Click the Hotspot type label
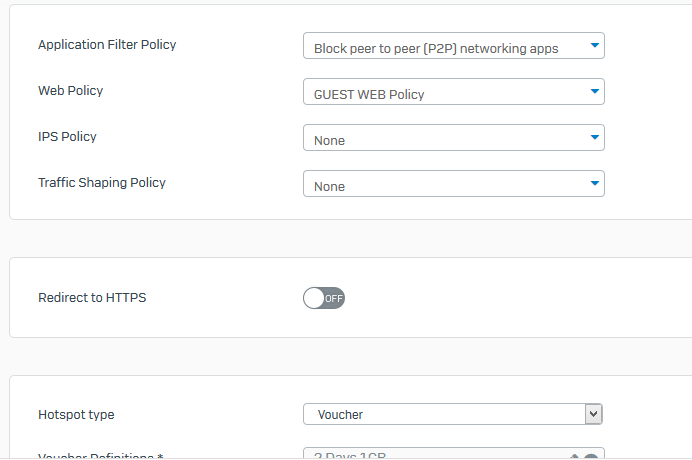 76,415
